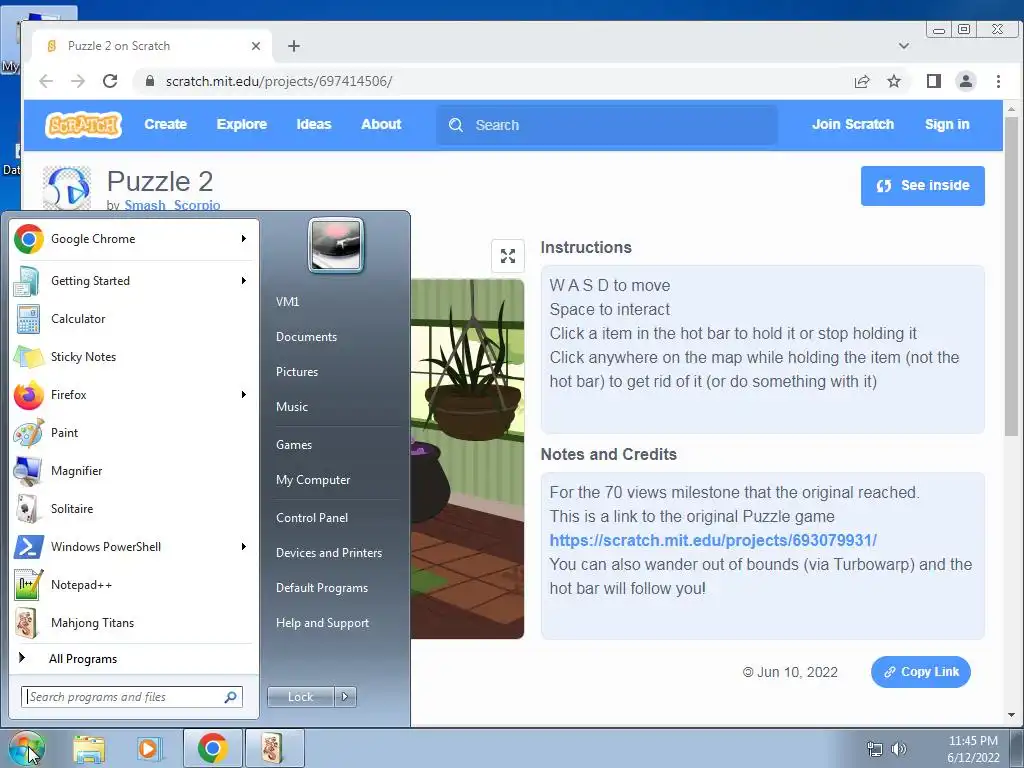The width and height of the screenshot is (1024, 768).
Task: Open Chrome side panel icon
Action: [934, 81]
